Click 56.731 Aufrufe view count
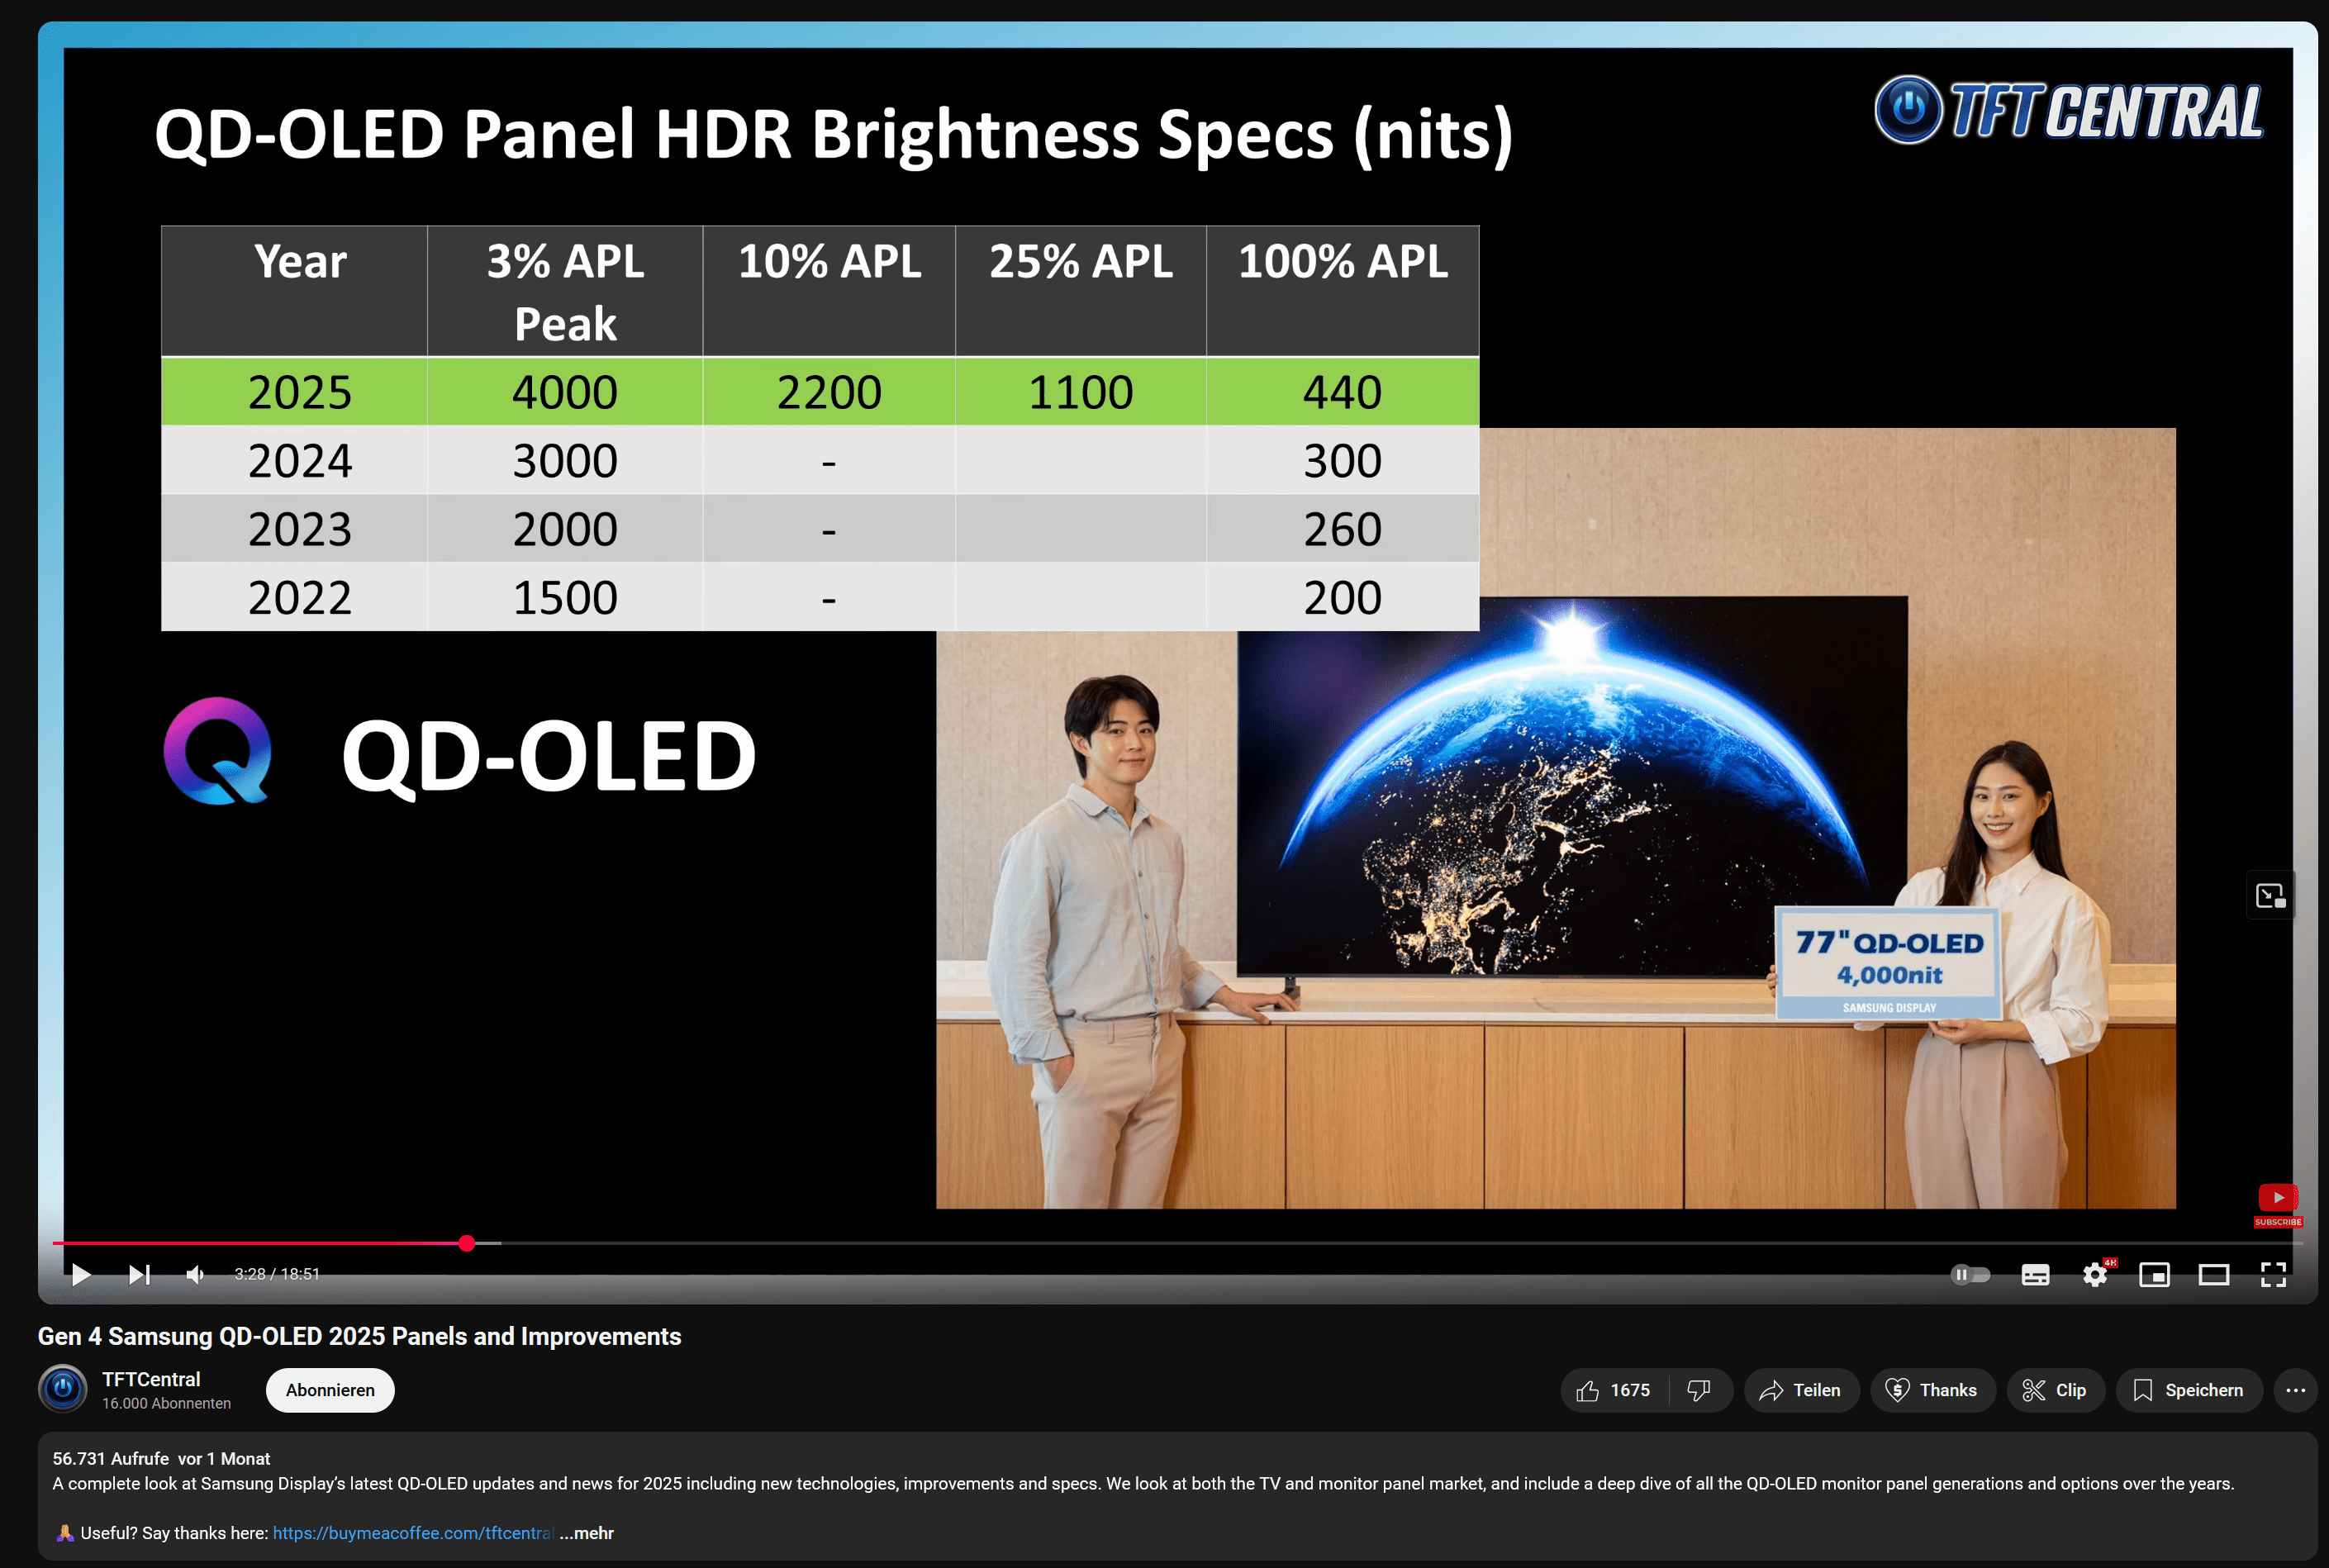This screenshot has height=1568, width=2329. (110, 1459)
